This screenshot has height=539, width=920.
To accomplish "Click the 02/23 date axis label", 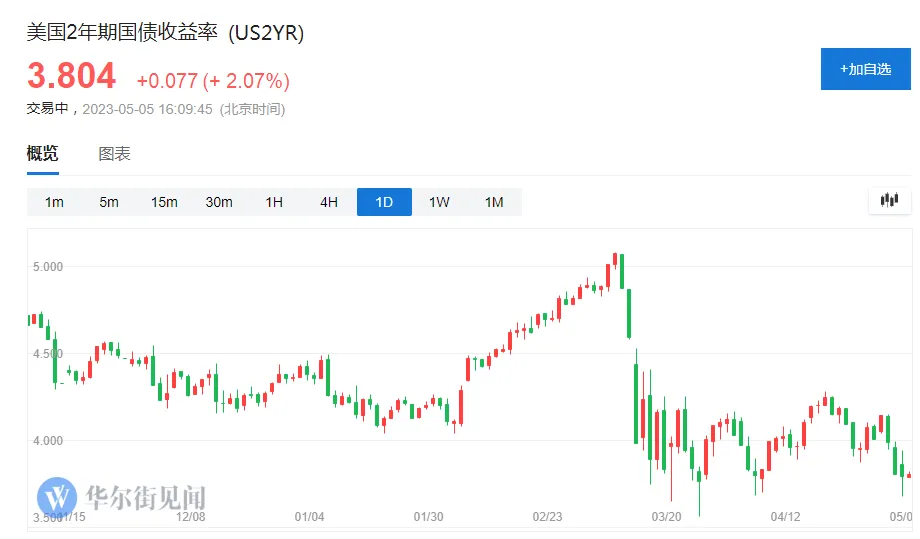I will (x=547, y=517).
